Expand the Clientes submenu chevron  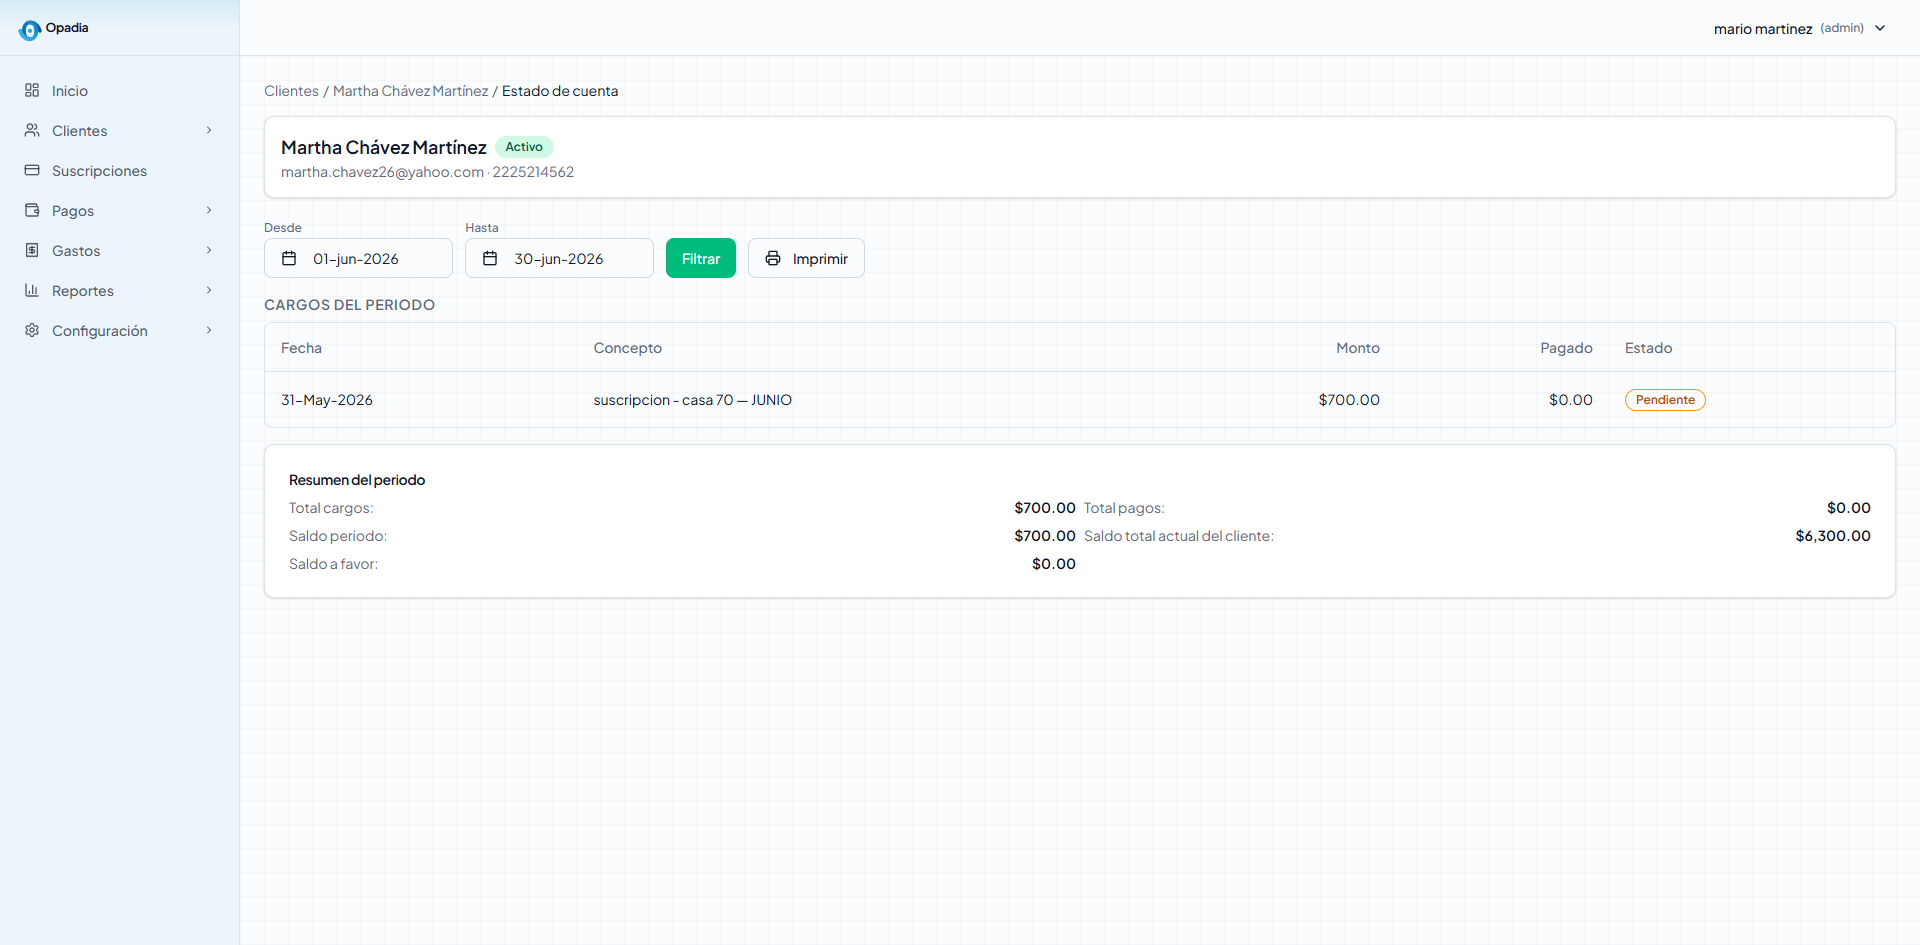coord(209,130)
